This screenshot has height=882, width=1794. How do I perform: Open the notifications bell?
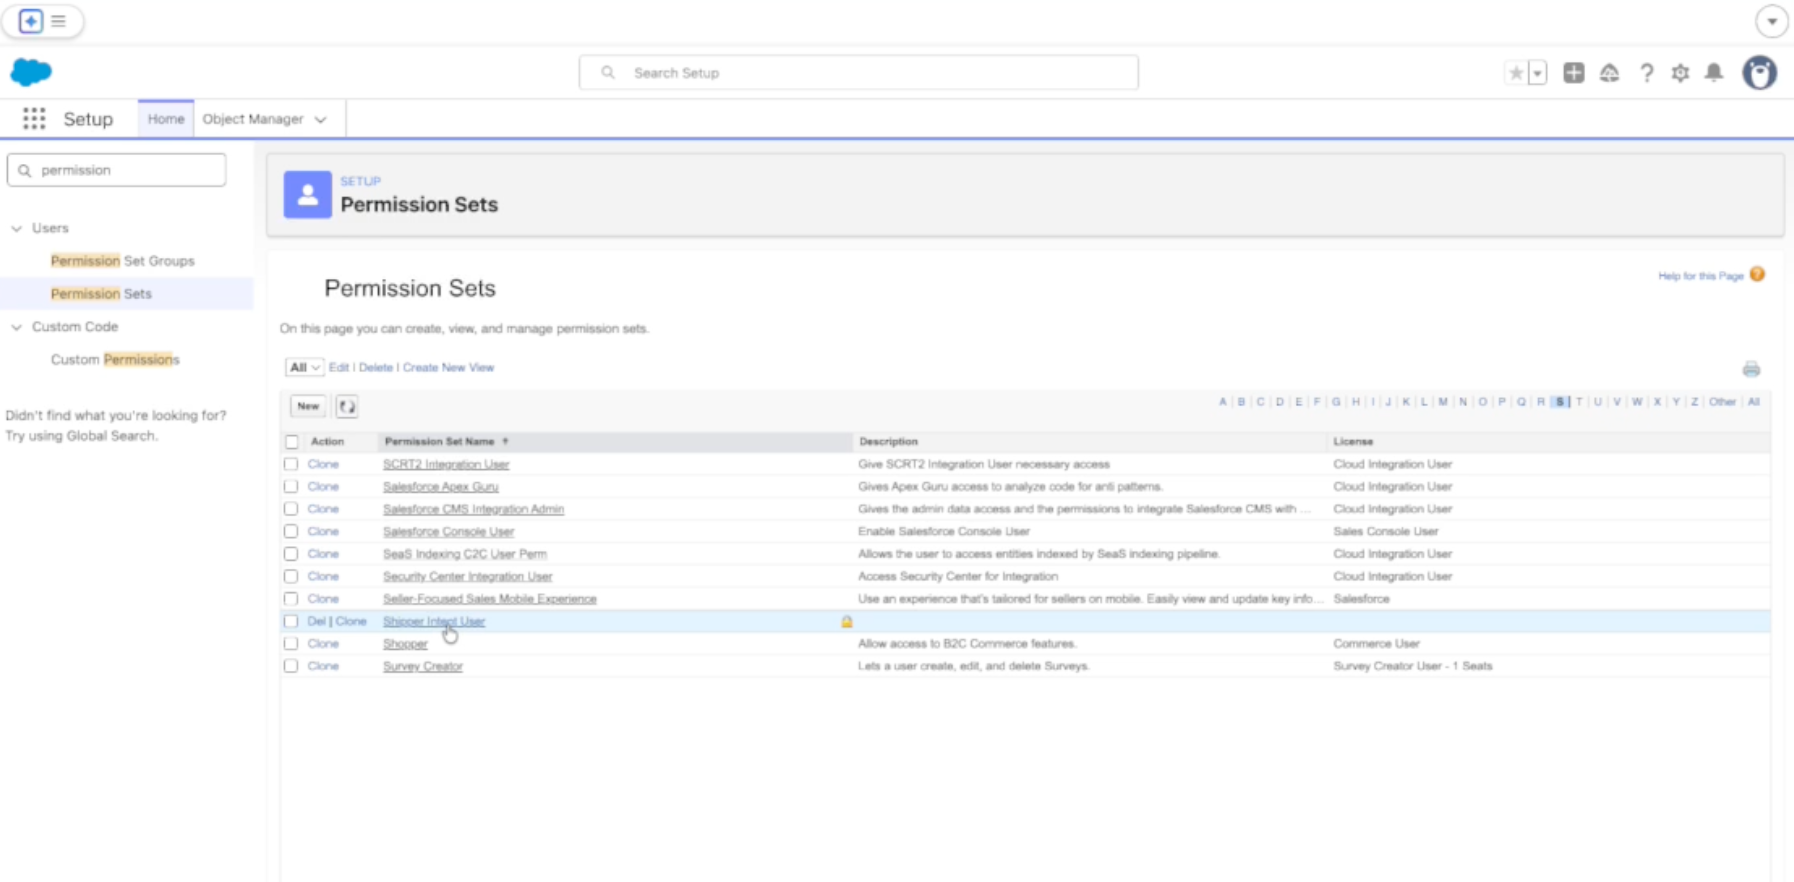coord(1714,73)
